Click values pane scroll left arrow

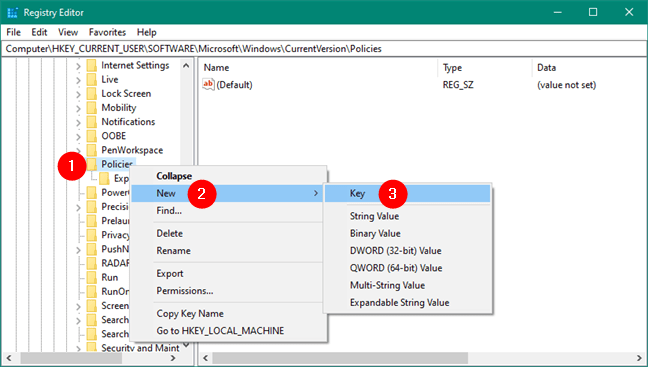point(205,358)
